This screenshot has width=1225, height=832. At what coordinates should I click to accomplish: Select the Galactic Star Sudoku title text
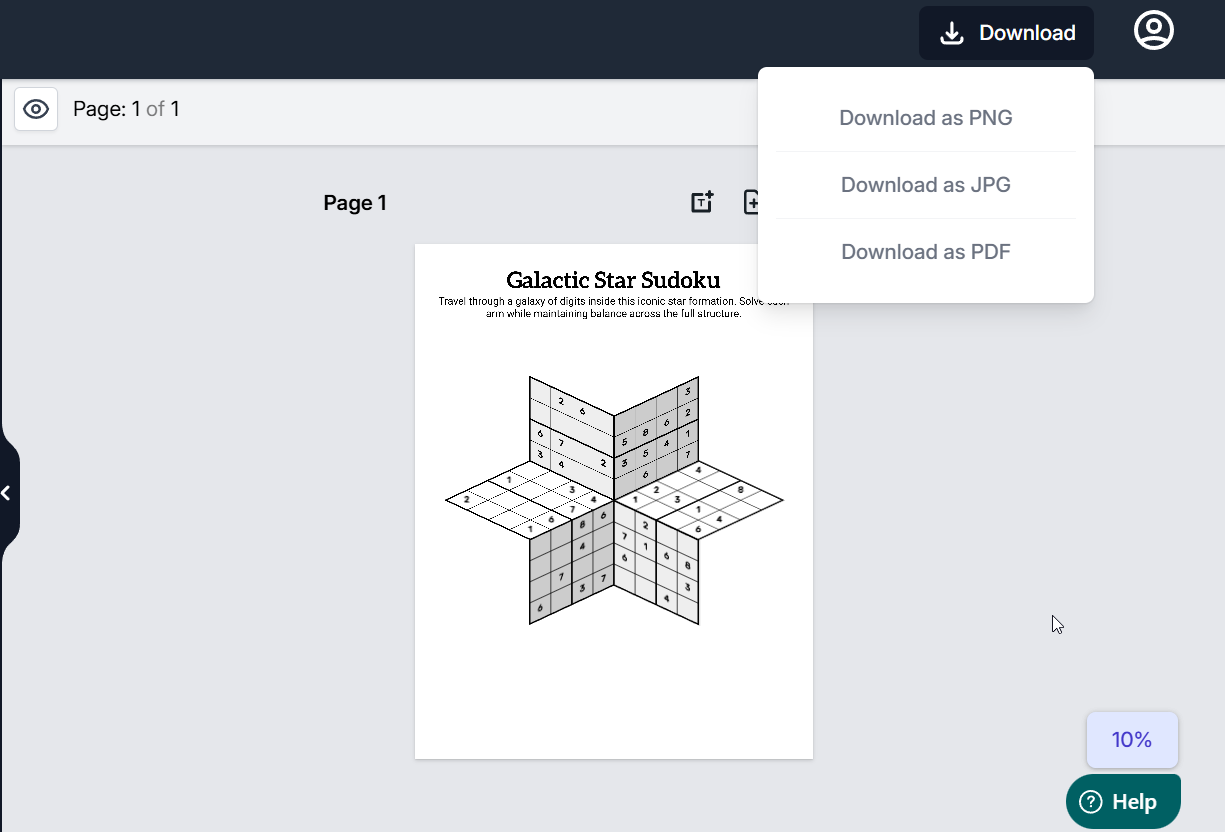click(x=613, y=280)
